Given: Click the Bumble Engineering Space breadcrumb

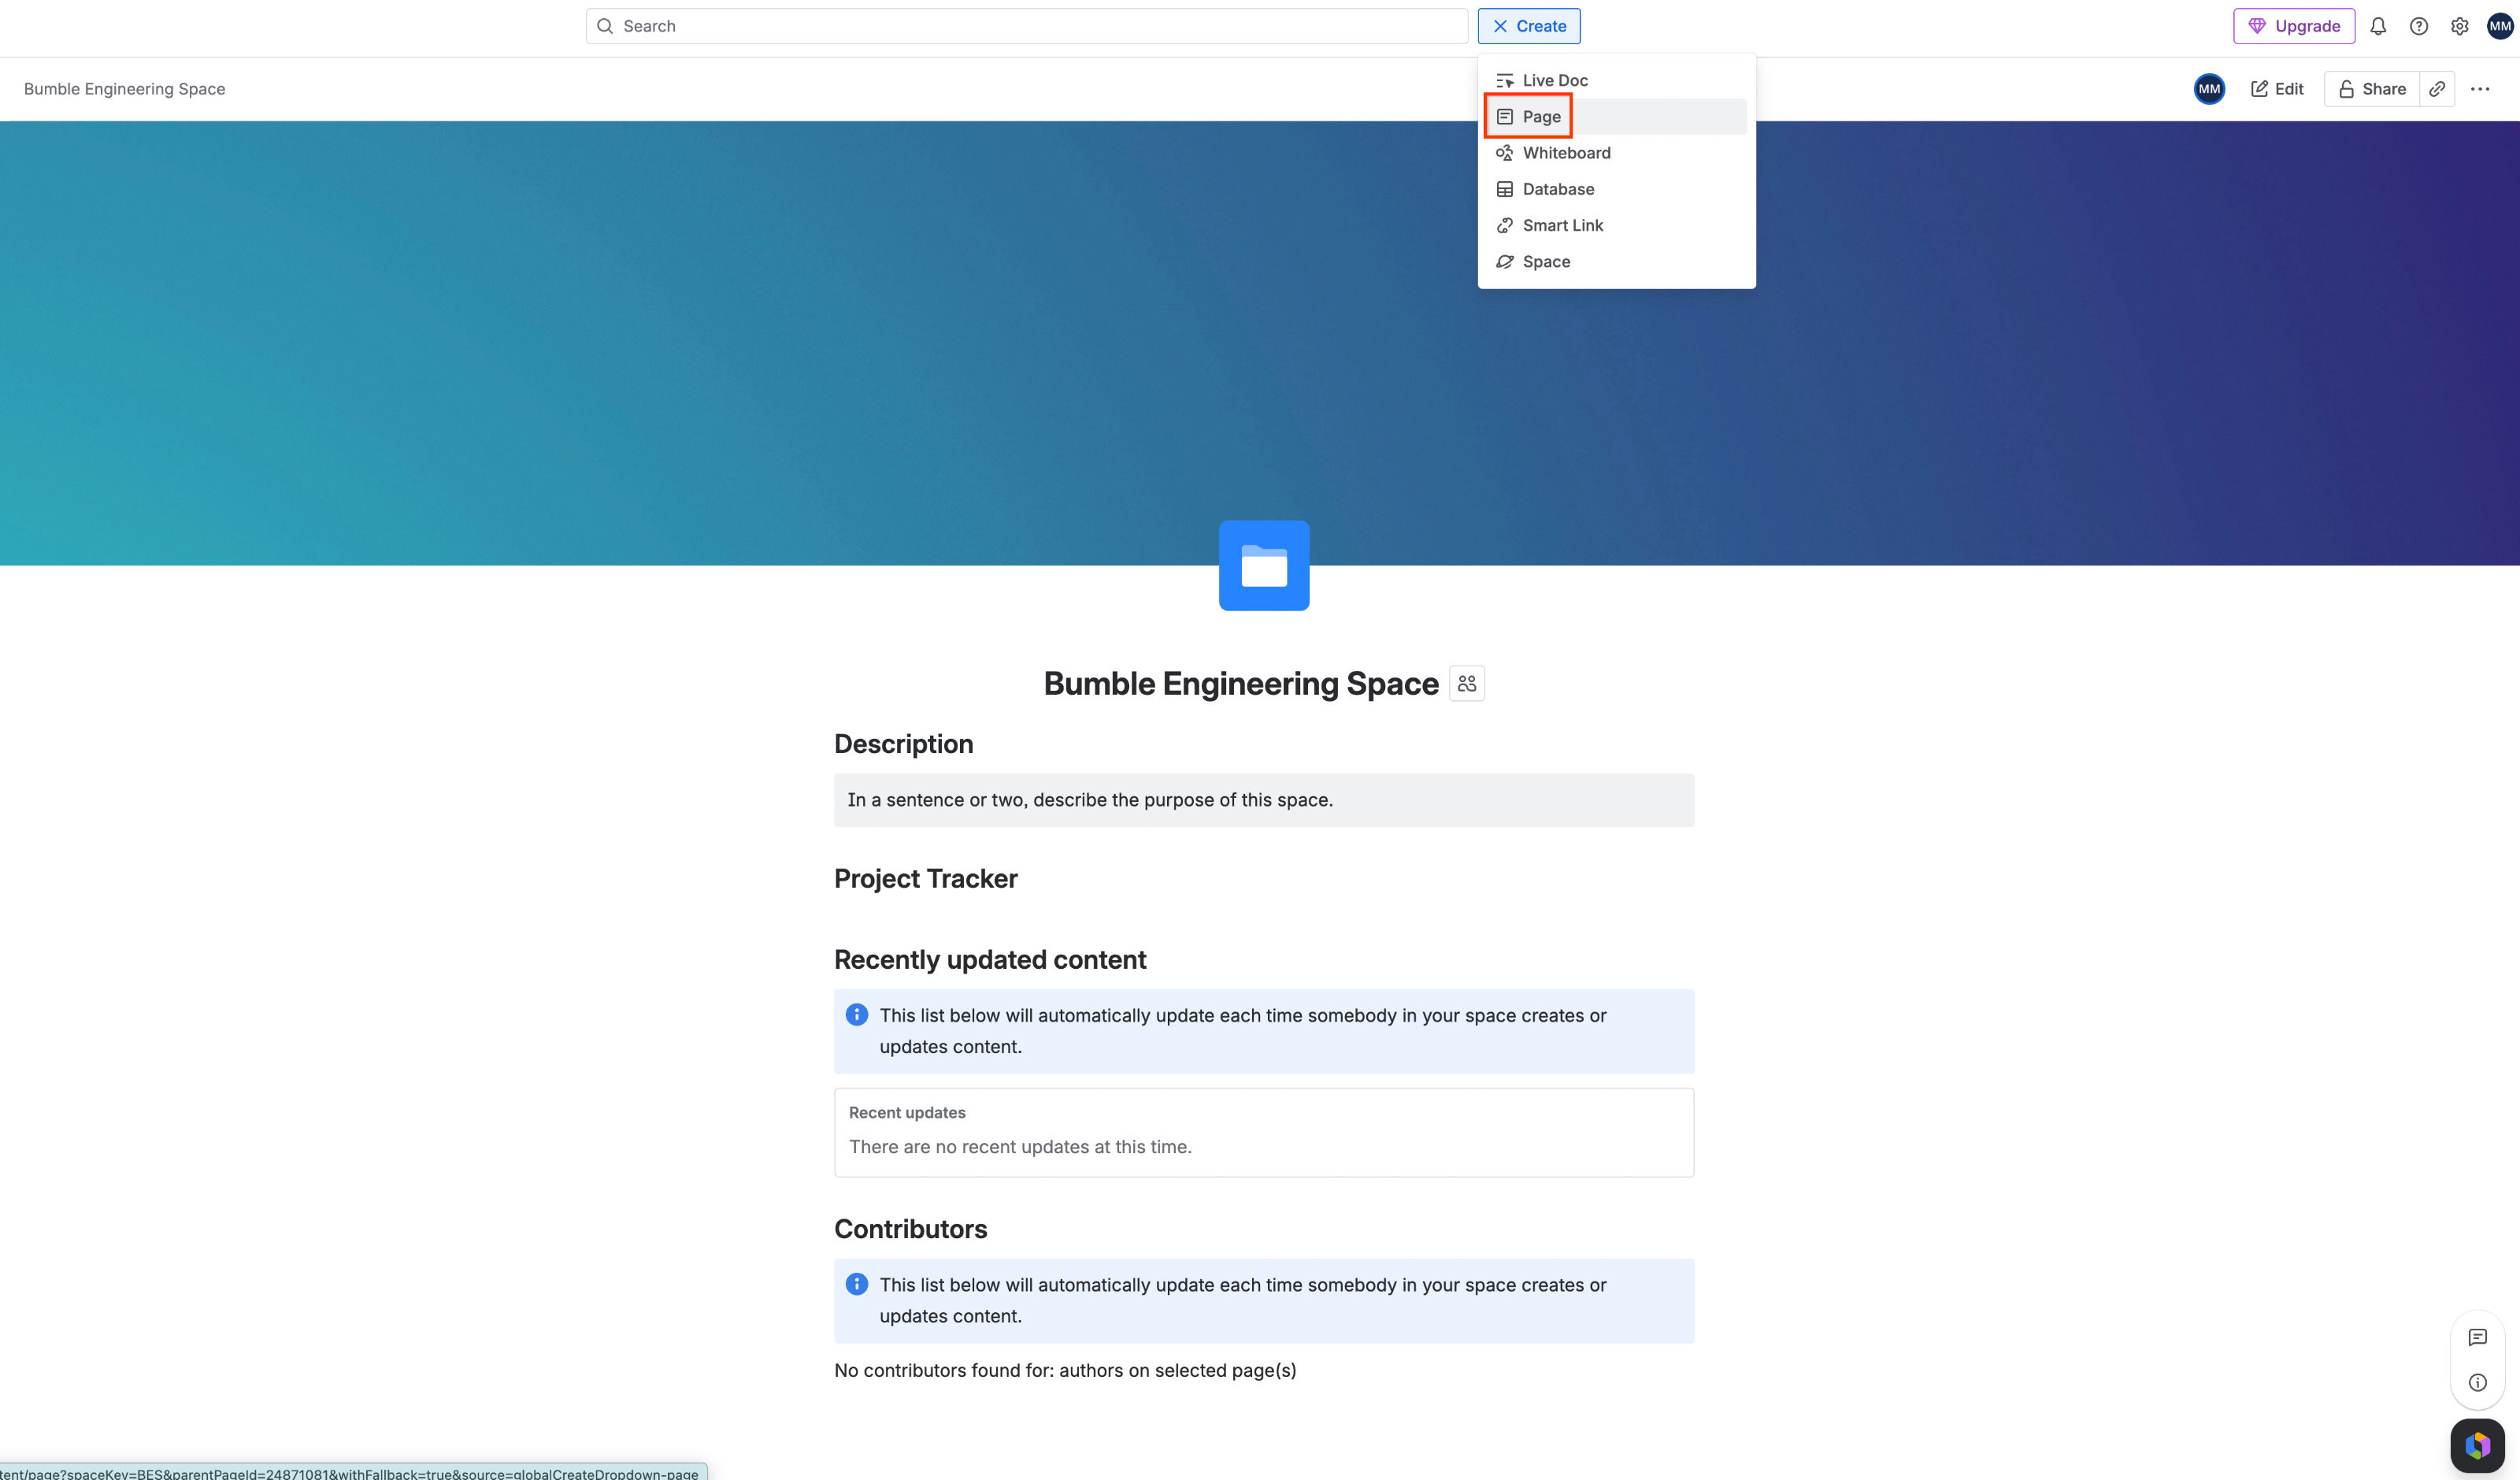Looking at the screenshot, I should coord(125,89).
